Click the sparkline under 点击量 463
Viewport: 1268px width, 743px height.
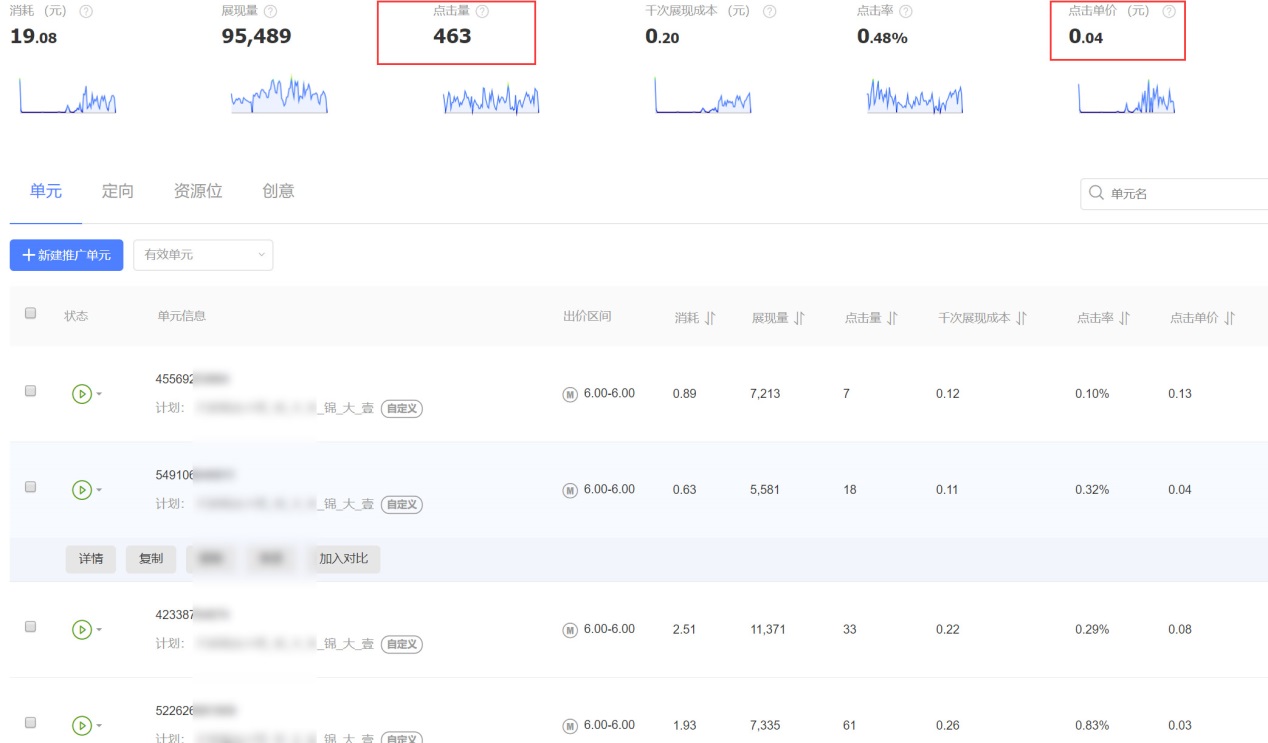click(x=491, y=99)
